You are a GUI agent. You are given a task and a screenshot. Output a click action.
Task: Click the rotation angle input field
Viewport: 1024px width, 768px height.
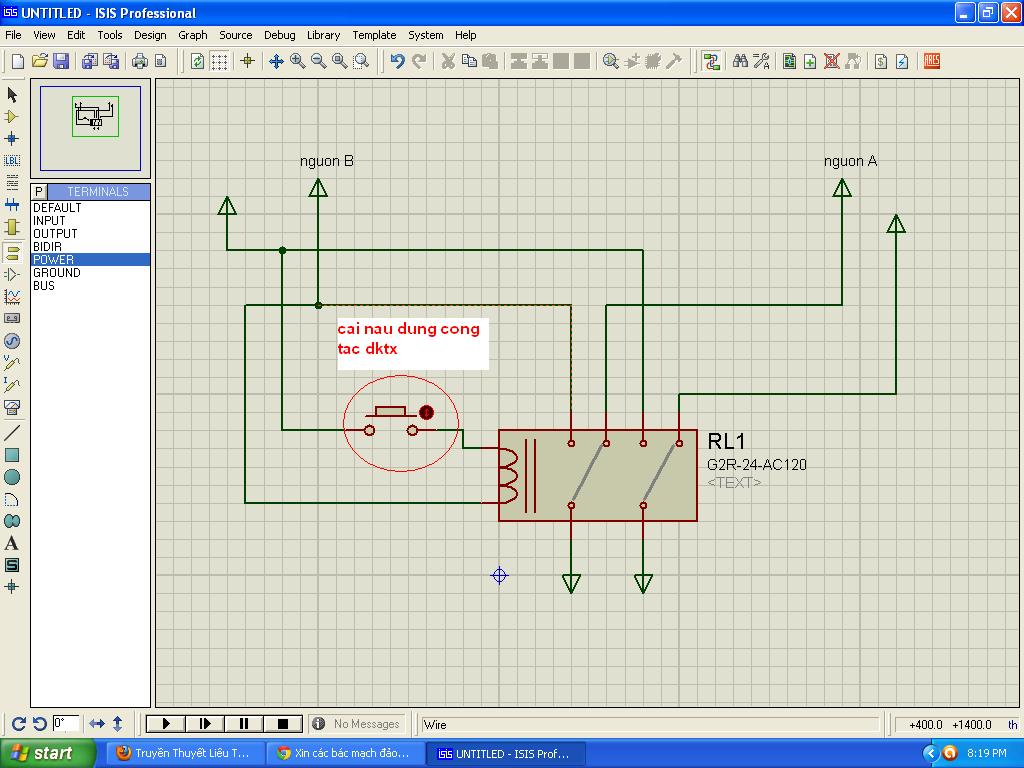point(66,723)
